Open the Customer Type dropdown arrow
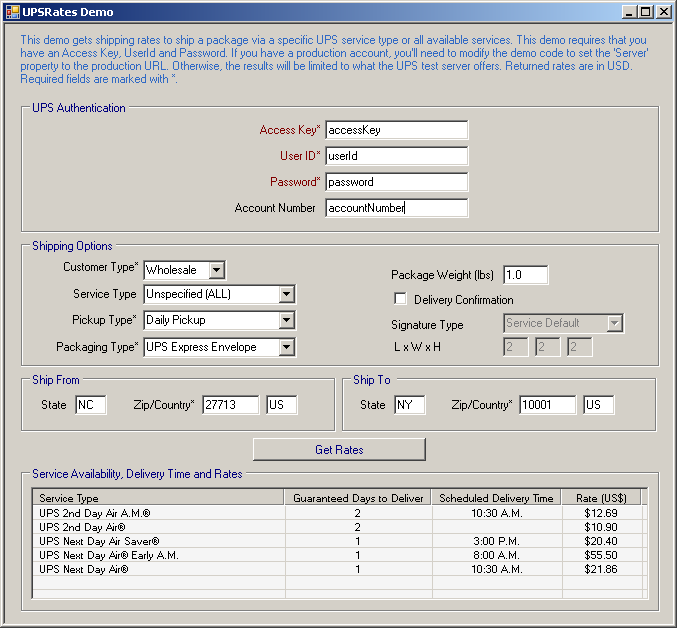 (217, 270)
